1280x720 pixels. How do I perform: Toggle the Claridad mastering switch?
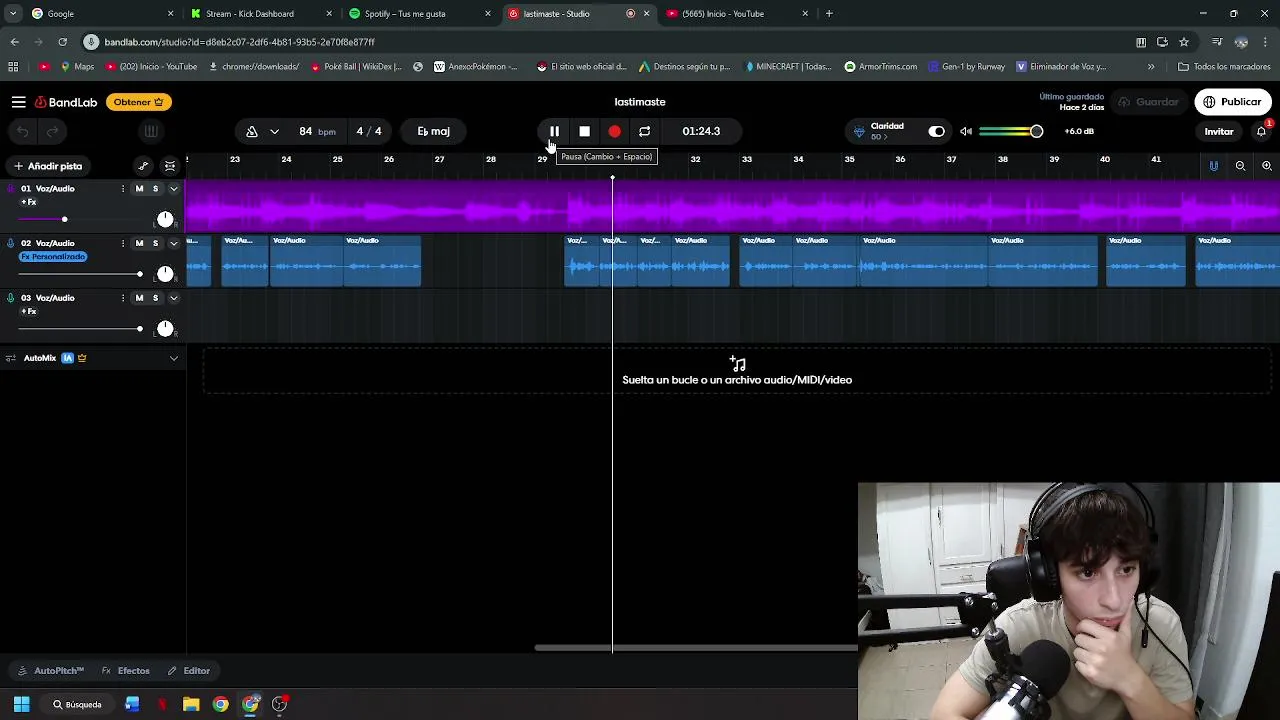(x=936, y=131)
